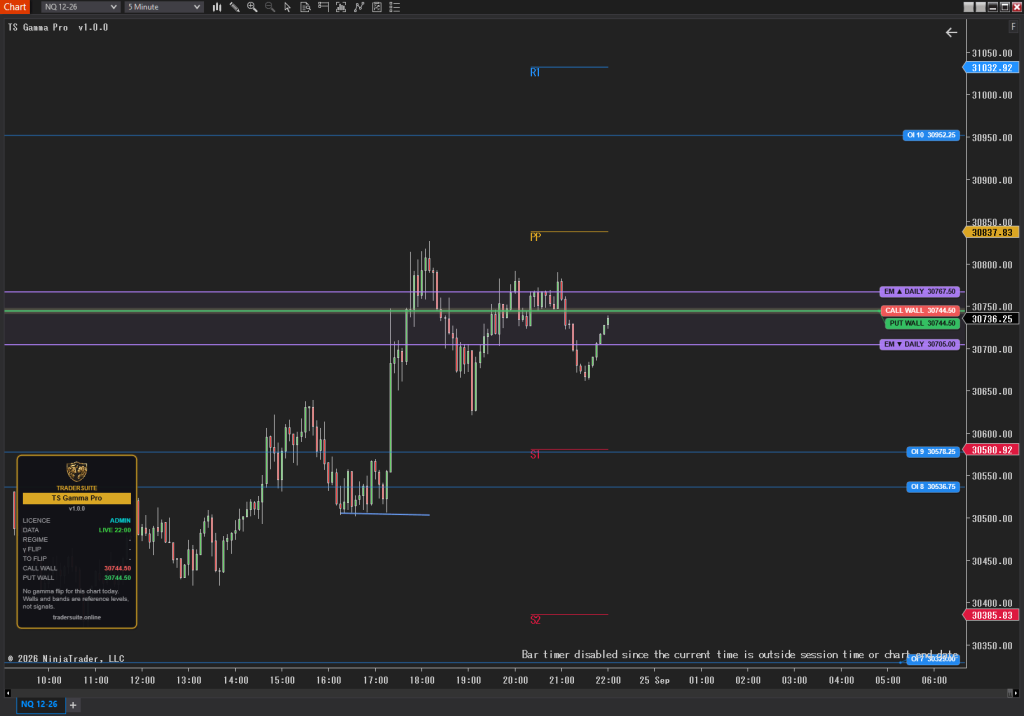Click the TS Gamma Pro v1.0.0 indicator label
The width and height of the screenshot is (1024, 716).
click(58, 27)
